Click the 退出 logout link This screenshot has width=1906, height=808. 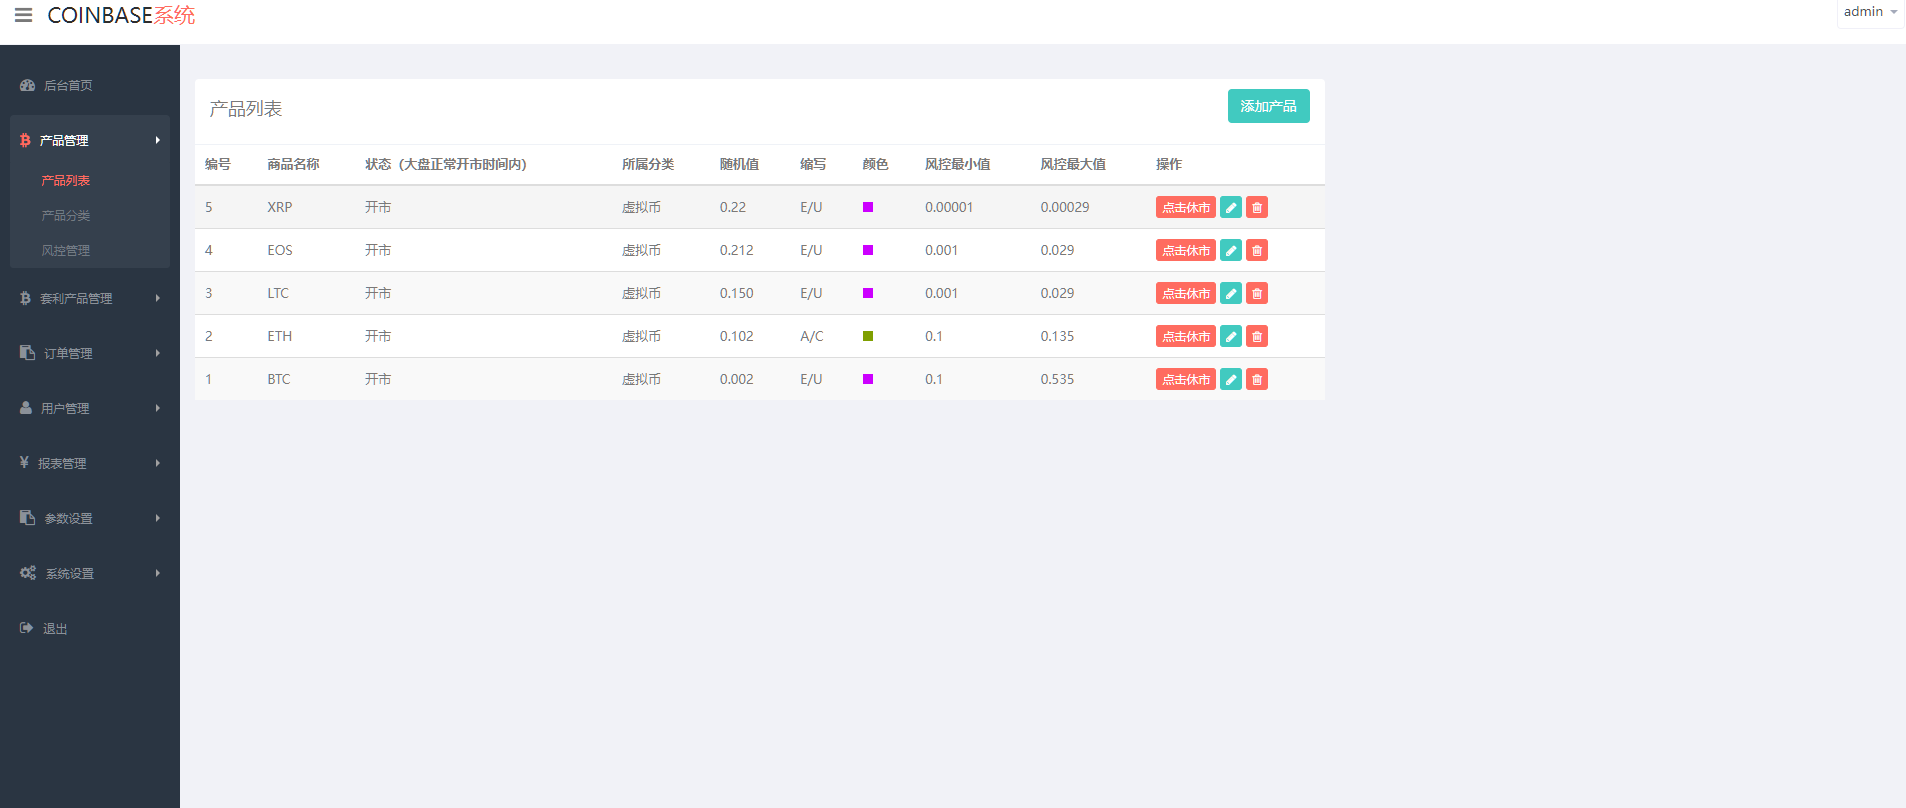point(55,628)
